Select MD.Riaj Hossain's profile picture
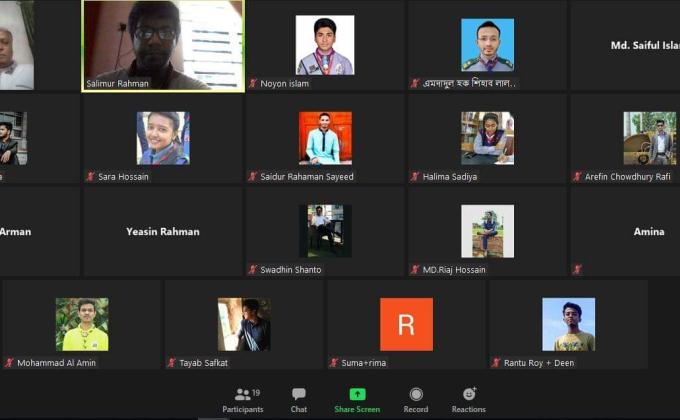 coord(487,231)
